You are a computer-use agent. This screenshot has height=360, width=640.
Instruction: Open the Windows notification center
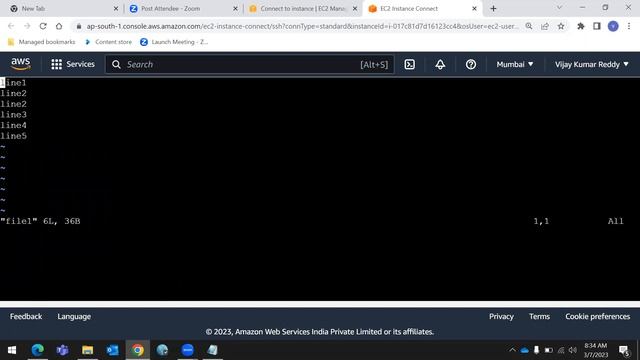pyautogui.click(x=624, y=350)
